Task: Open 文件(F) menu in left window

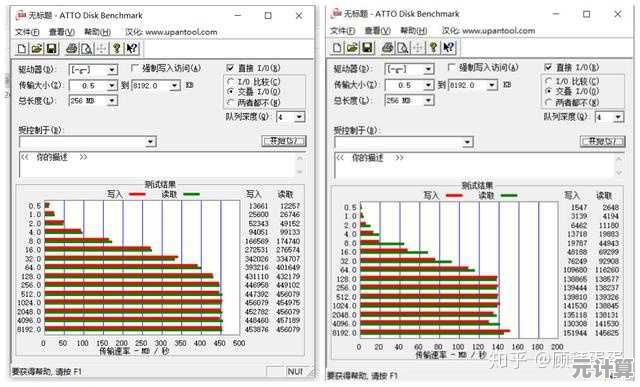Action: point(27,32)
